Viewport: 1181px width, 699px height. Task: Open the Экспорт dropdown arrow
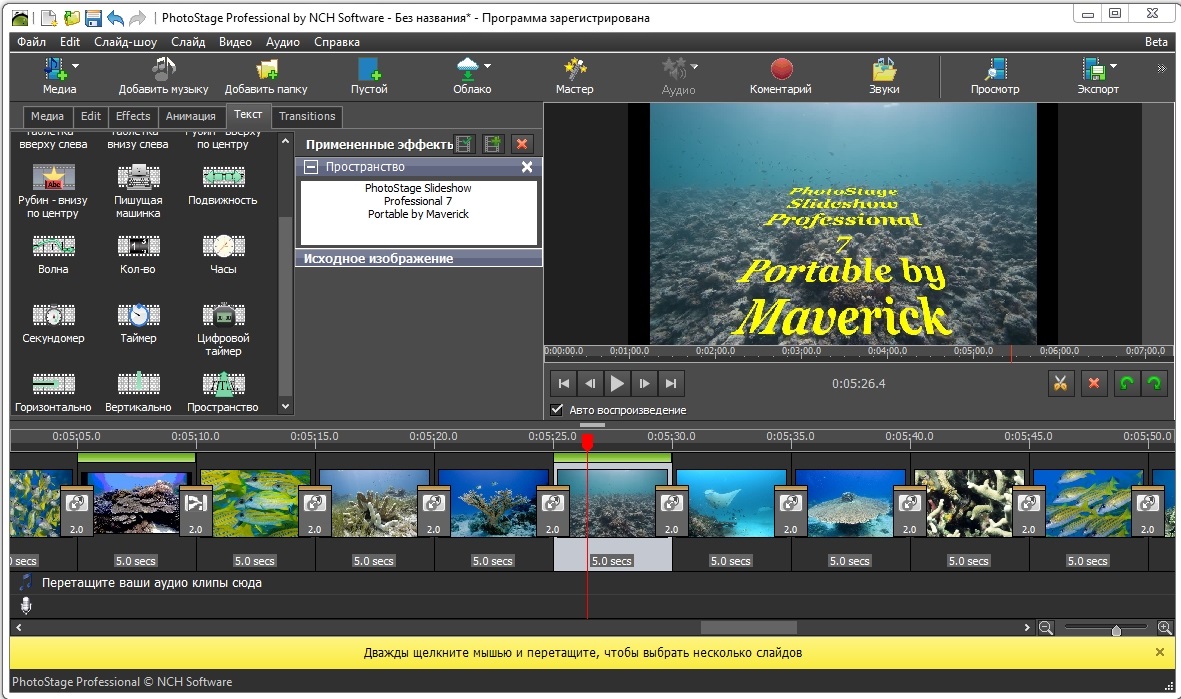[x=1113, y=66]
